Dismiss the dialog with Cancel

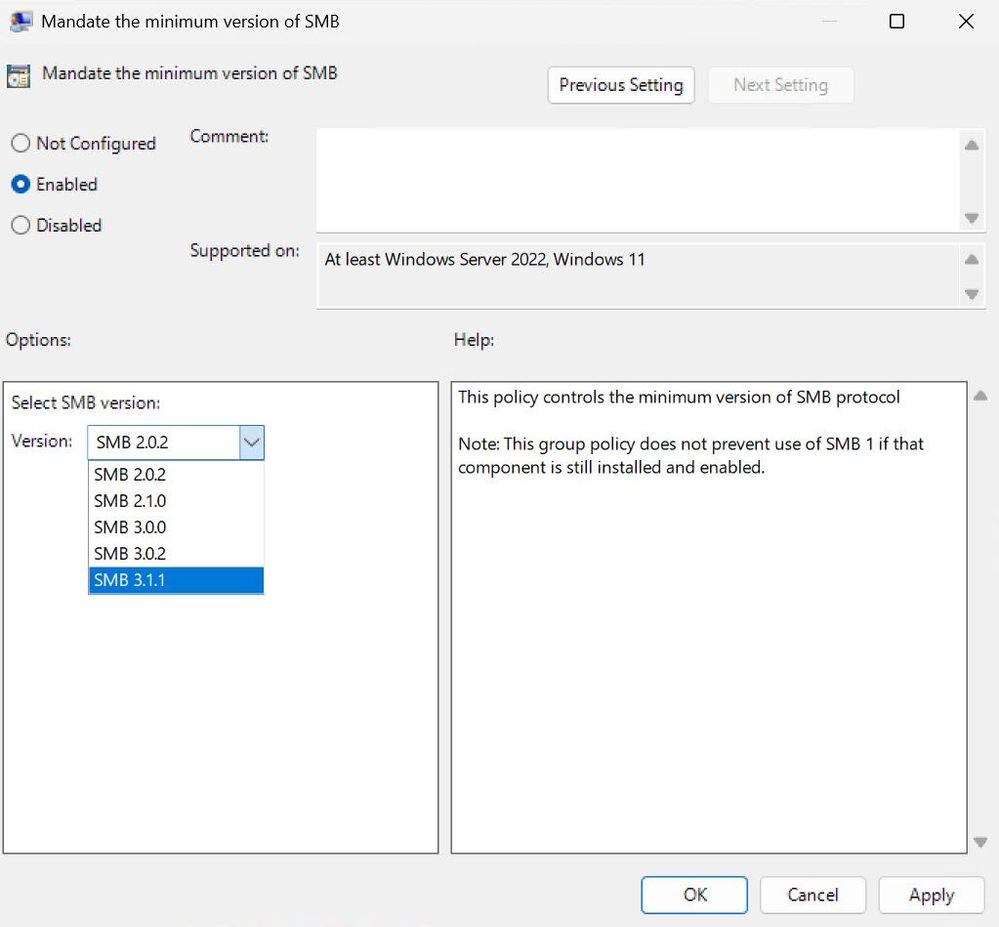click(x=812, y=895)
